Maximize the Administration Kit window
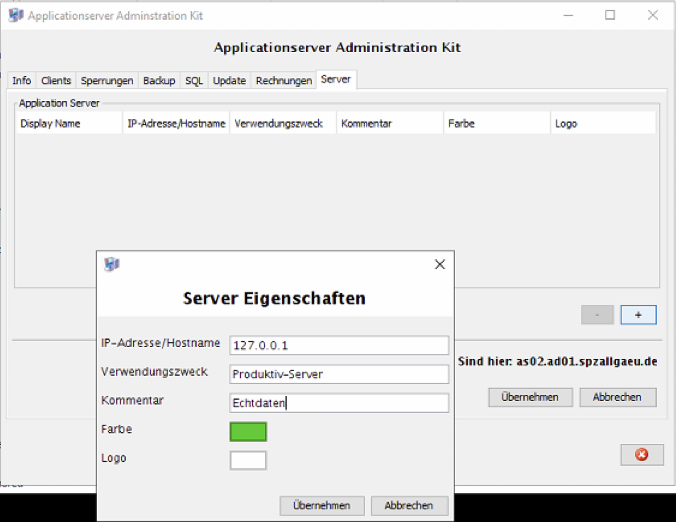This screenshot has height=522, width=676. tap(610, 15)
